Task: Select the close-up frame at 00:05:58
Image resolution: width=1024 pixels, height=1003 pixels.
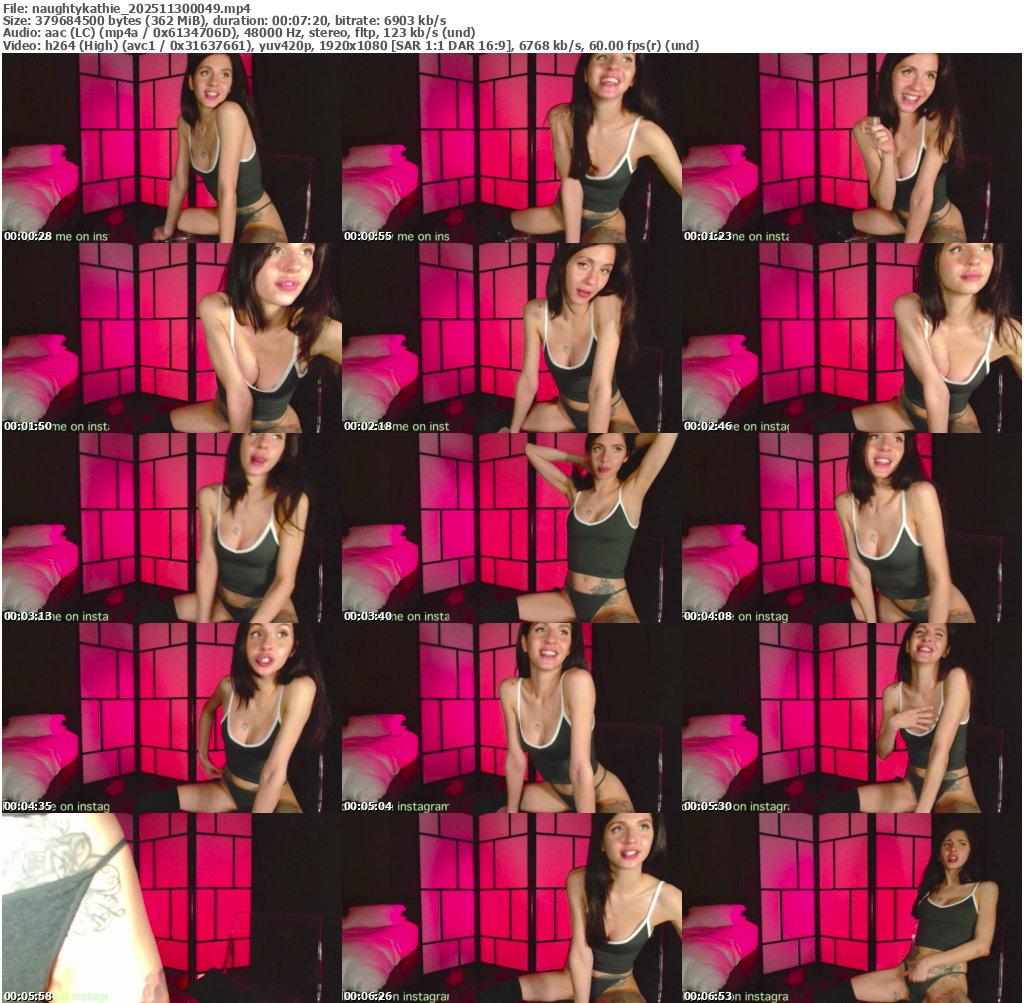Action: tap(171, 908)
